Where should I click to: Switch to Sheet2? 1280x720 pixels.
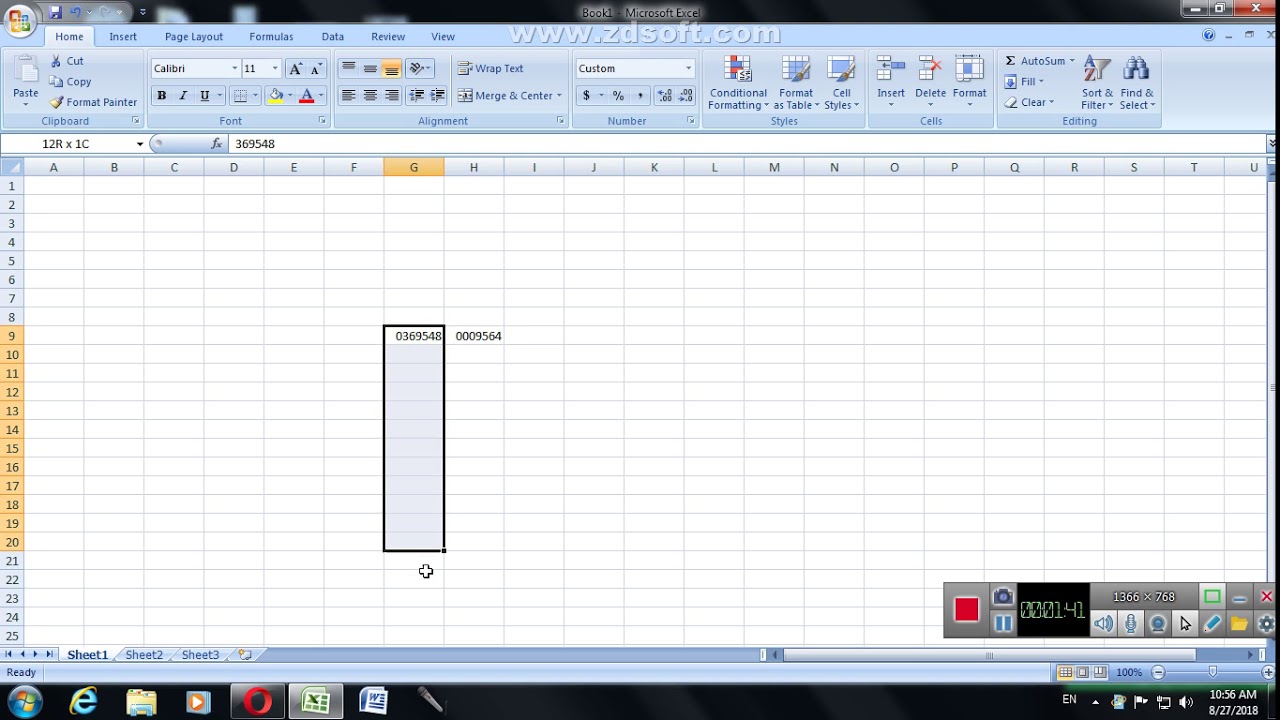144,655
